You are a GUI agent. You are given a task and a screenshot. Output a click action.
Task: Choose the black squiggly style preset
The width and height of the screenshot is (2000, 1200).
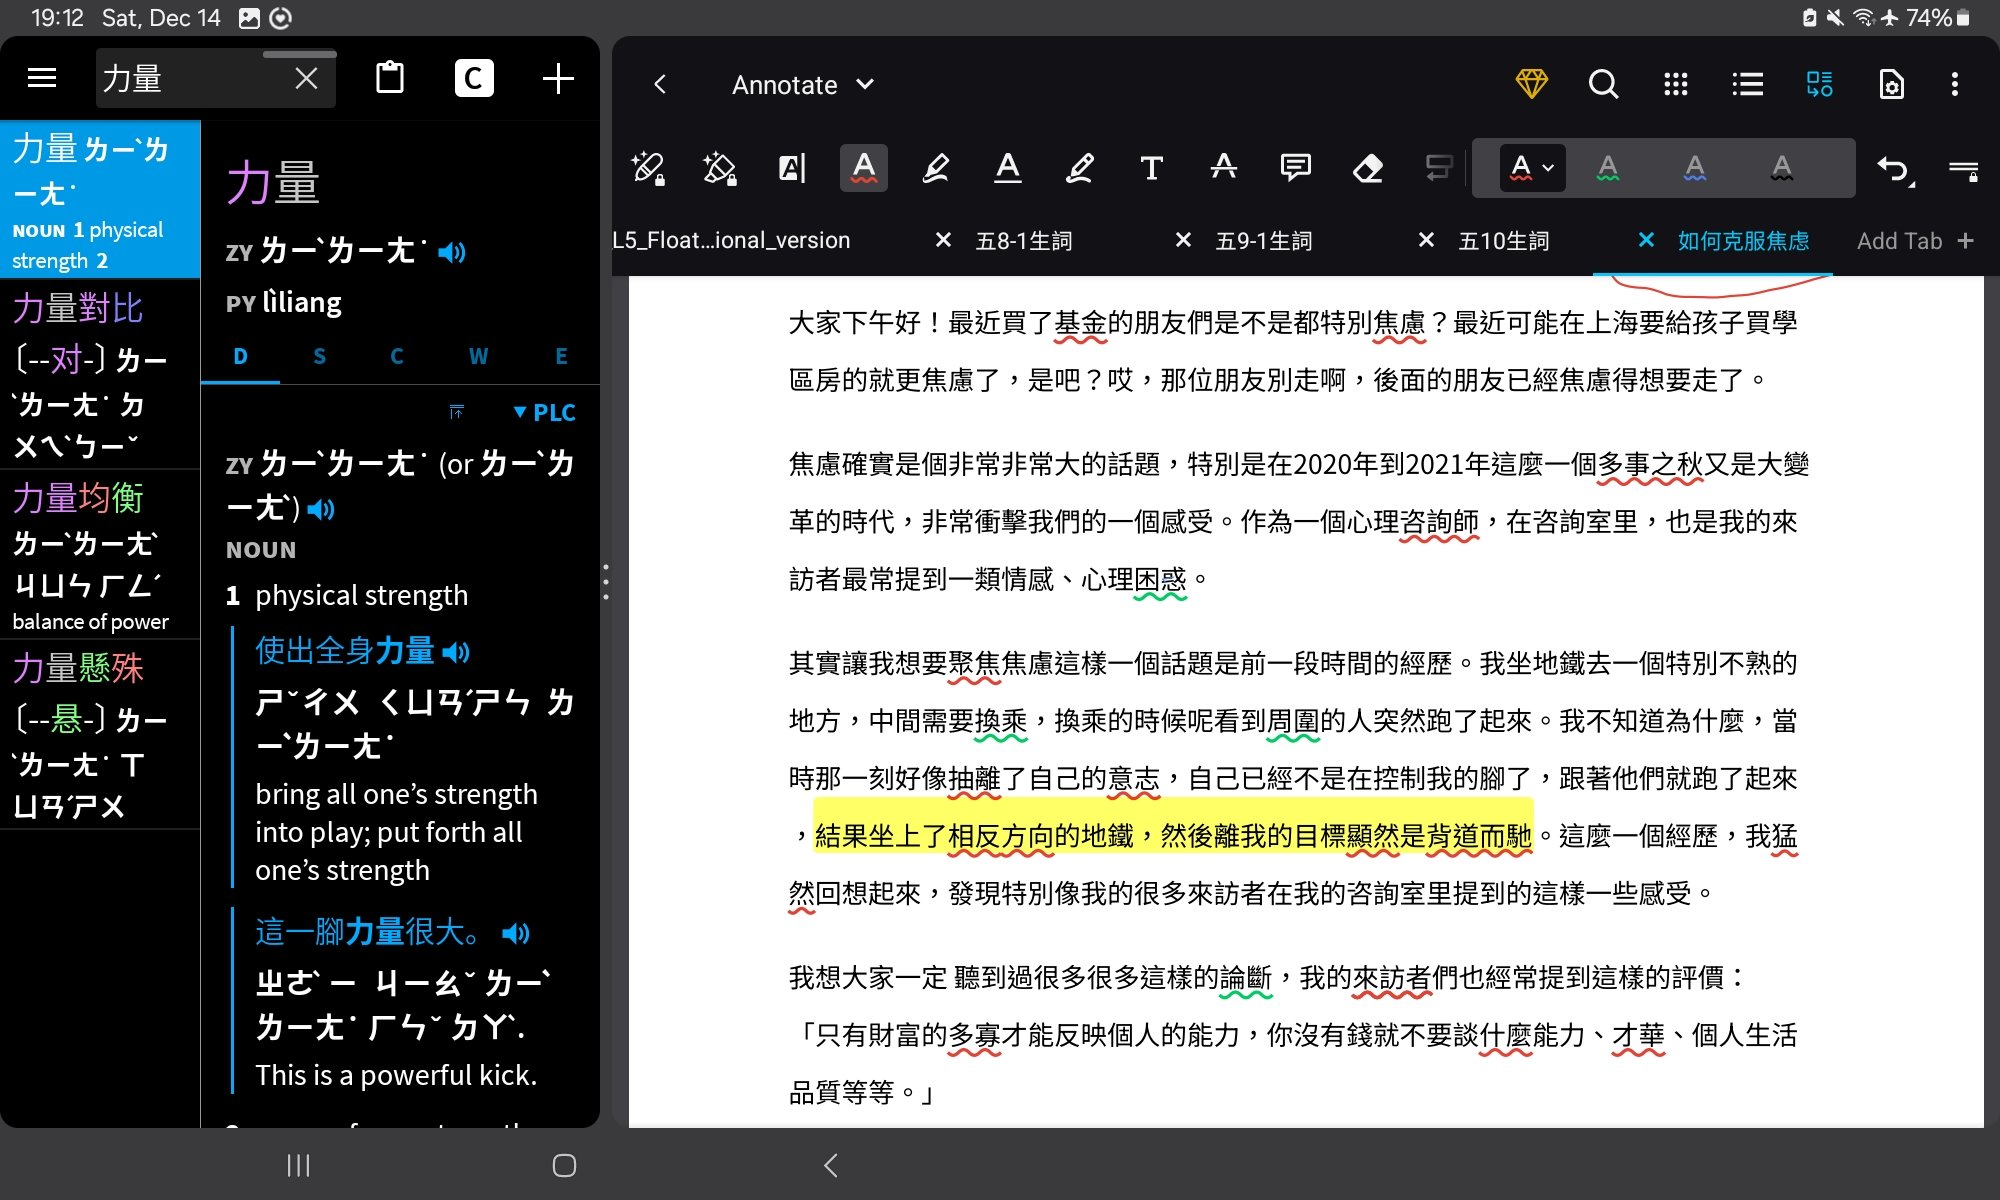[1782, 168]
